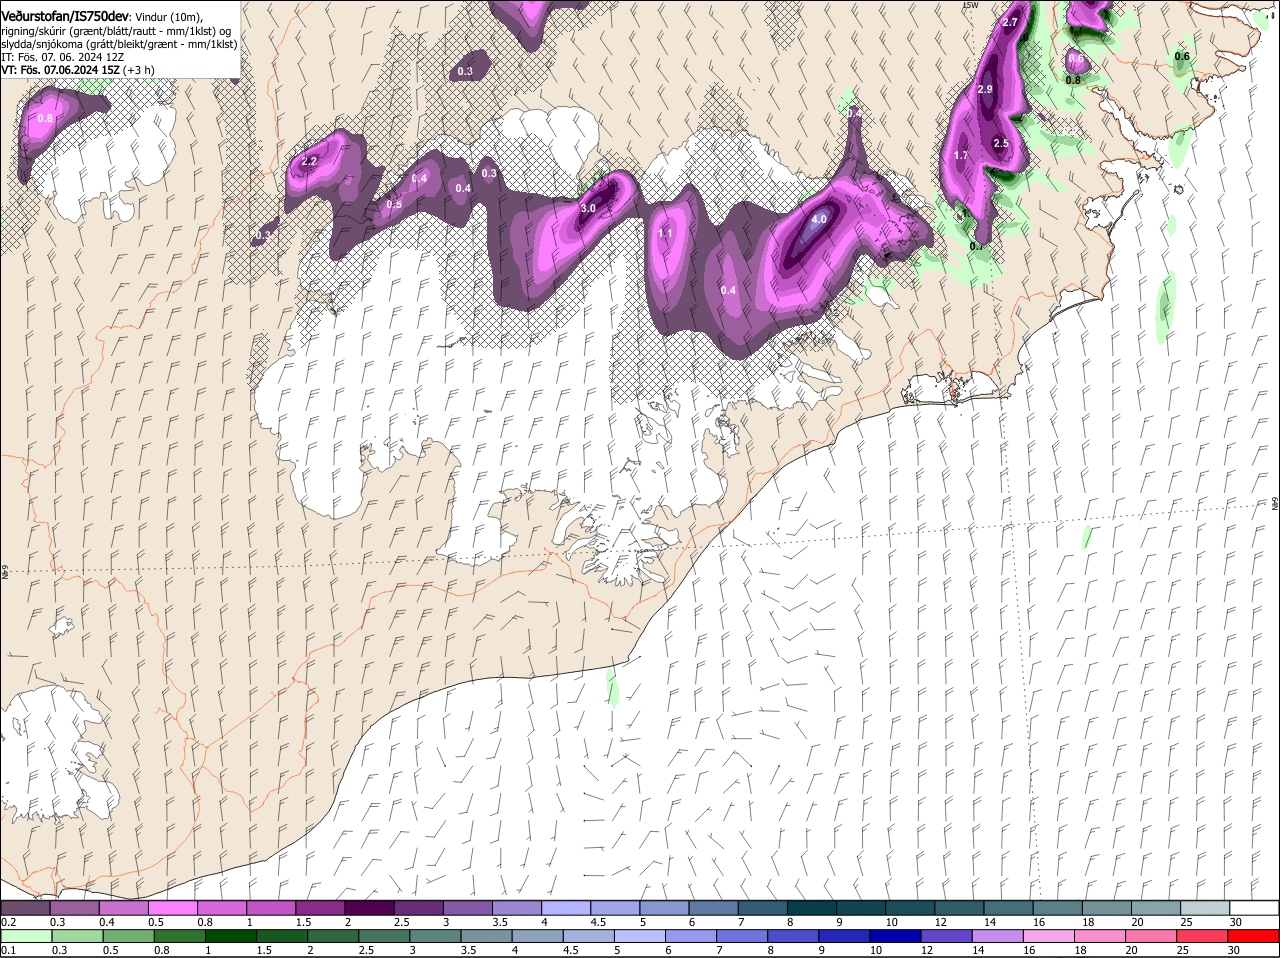1280x958 pixels.
Task: Click the Veðurstofan/IS750dev title text
Action: coord(65,17)
